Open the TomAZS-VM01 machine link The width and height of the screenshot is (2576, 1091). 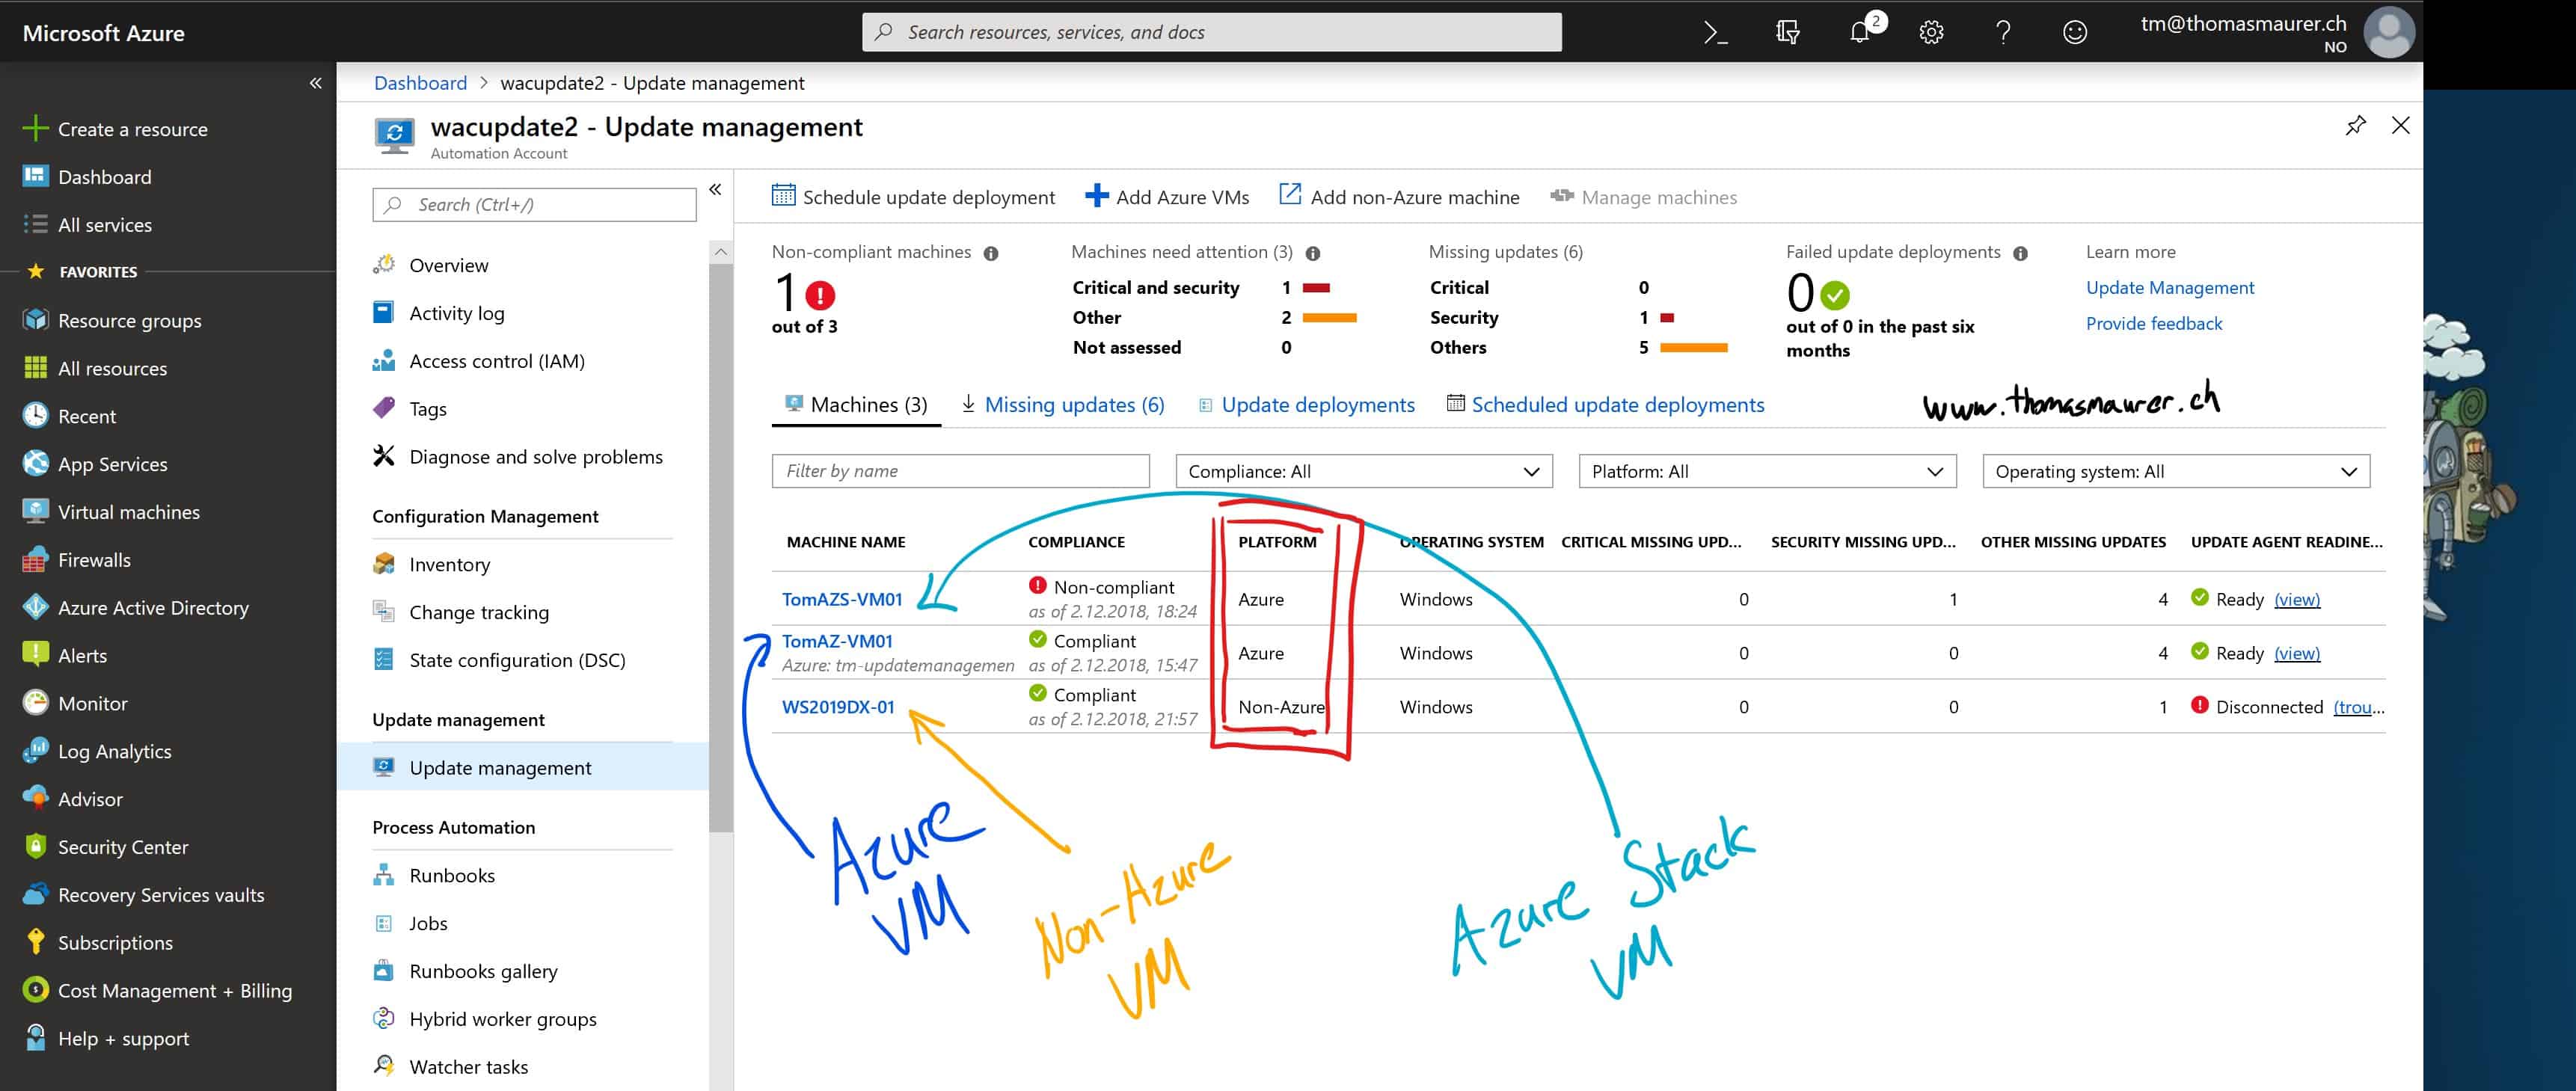[x=842, y=600]
